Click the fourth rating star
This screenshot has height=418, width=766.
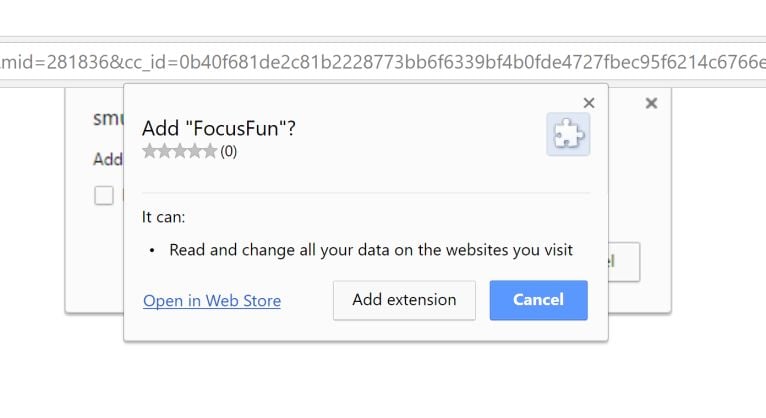195,151
